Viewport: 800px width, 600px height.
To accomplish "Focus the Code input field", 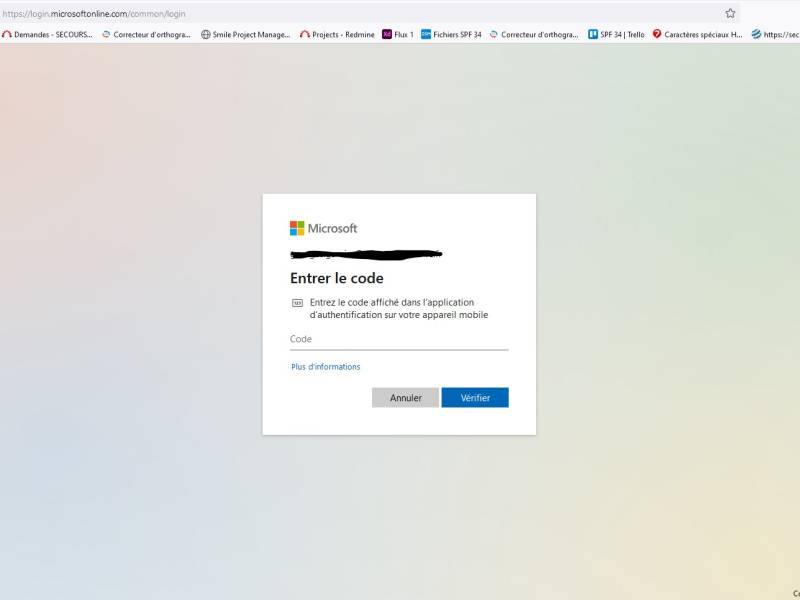I will click(x=399, y=339).
